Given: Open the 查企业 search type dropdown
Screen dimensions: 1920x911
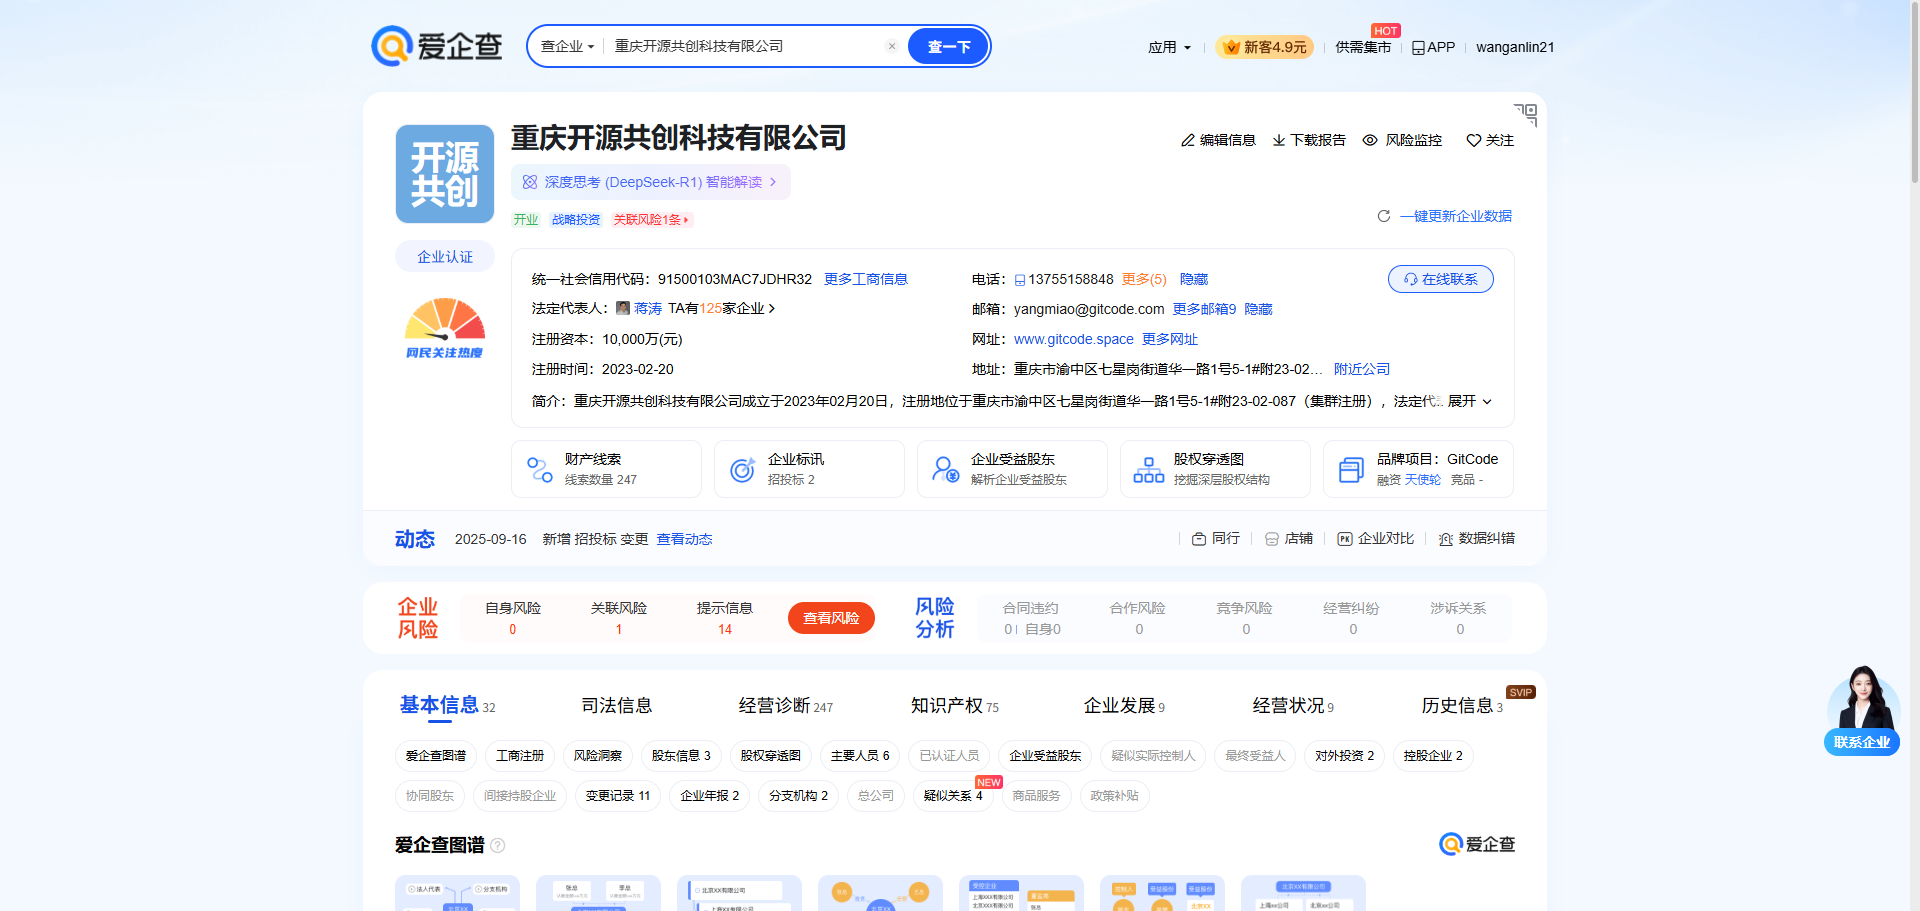Looking at the screenshot, I should (x=566, y=46).
